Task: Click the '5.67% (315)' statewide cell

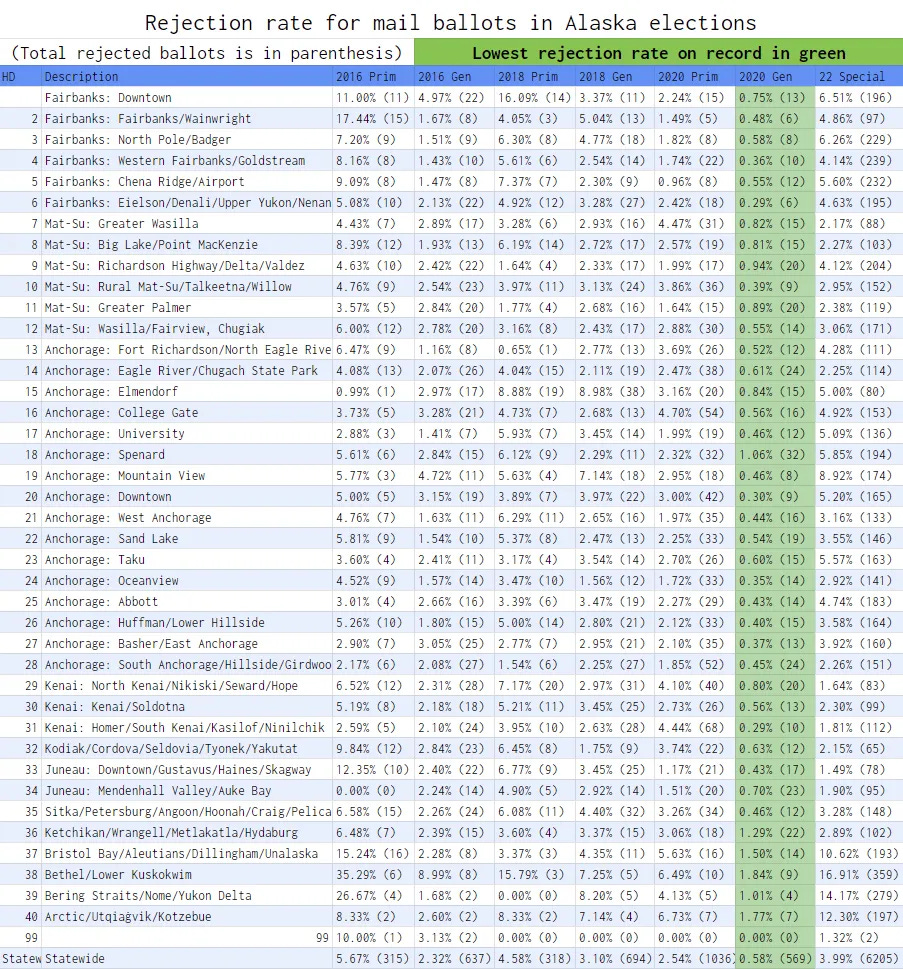Action: [373, 959]
